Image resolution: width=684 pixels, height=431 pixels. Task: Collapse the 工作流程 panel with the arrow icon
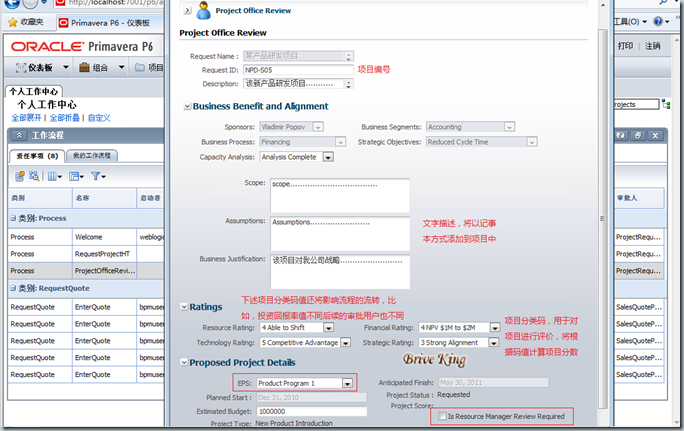[18, 135]
